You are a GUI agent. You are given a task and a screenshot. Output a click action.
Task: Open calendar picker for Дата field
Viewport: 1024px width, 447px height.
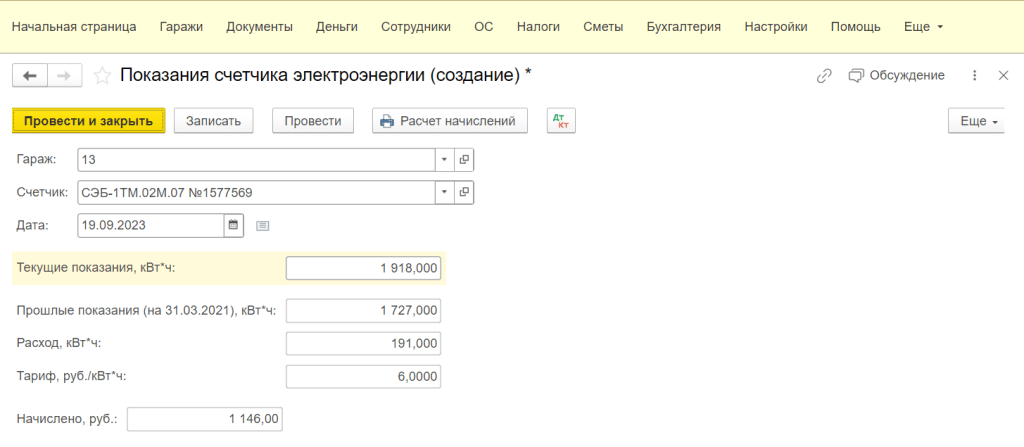tap(234, 225)
